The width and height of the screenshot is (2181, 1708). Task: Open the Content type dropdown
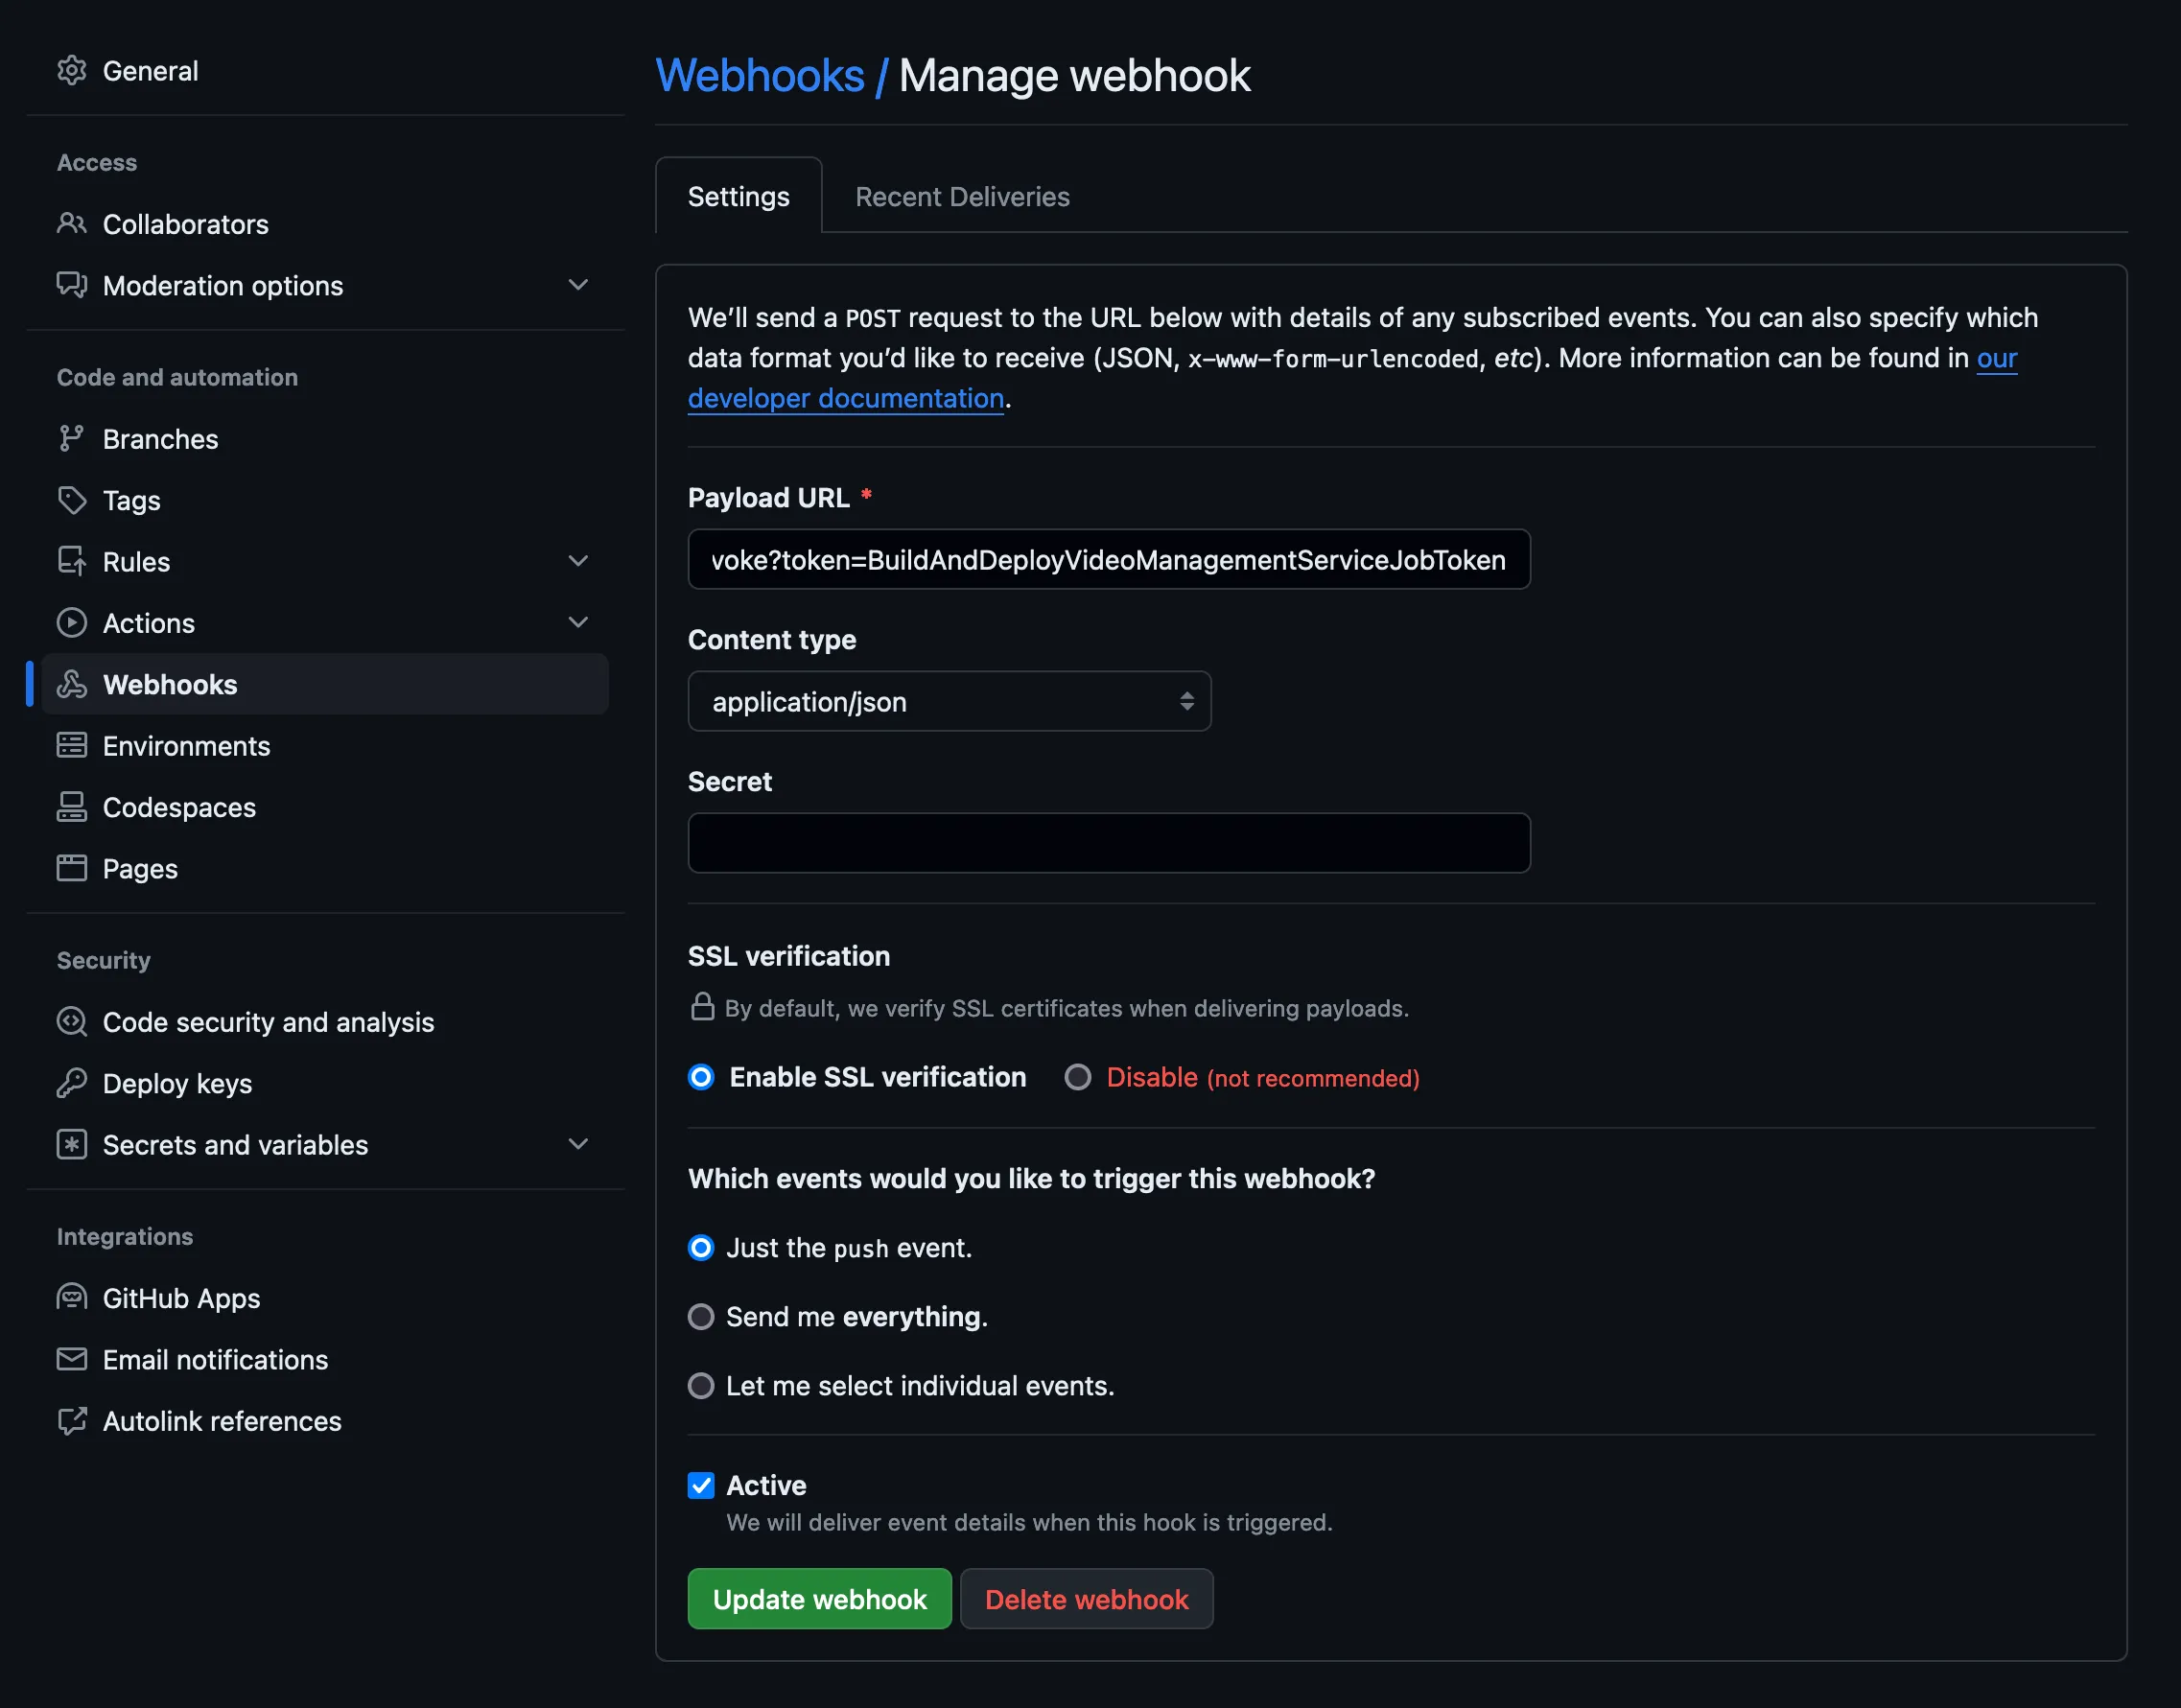(x=948, y=701)
